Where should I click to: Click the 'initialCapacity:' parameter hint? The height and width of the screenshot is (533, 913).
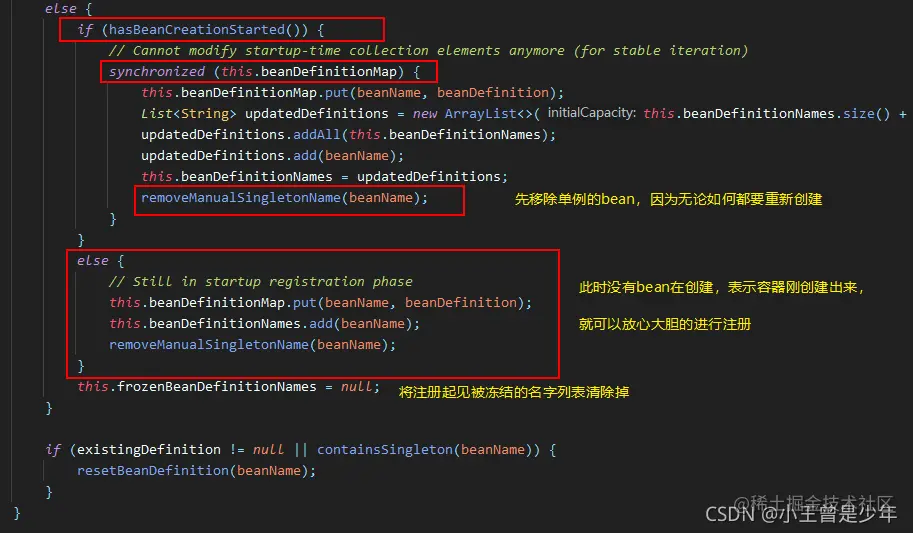[592, 112]
